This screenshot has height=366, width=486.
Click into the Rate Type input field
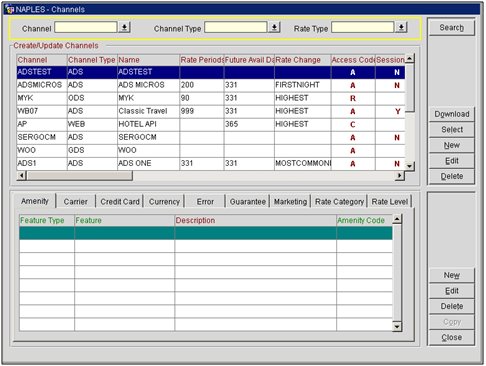(363, 27)
